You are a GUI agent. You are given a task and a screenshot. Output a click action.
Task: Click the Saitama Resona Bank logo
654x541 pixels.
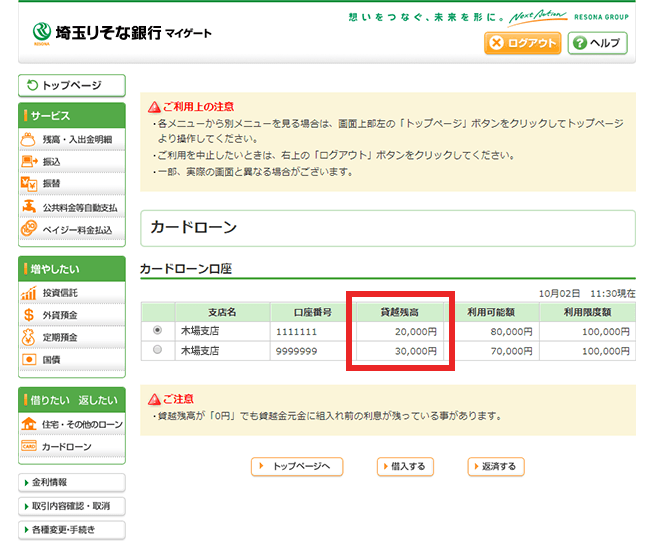(x=122, y=33)
